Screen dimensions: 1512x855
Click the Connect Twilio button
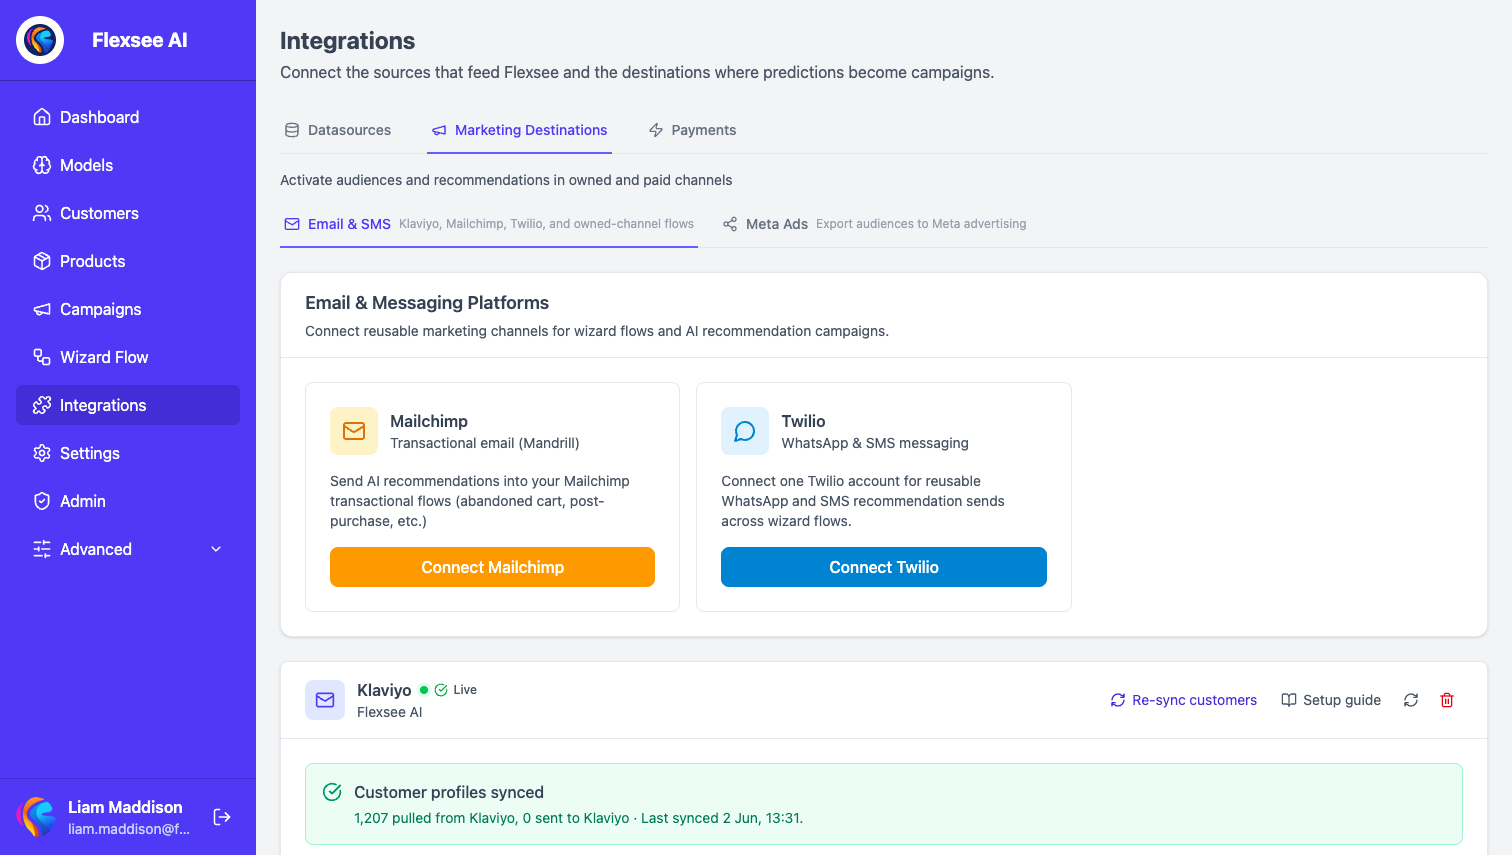[884, 567]
